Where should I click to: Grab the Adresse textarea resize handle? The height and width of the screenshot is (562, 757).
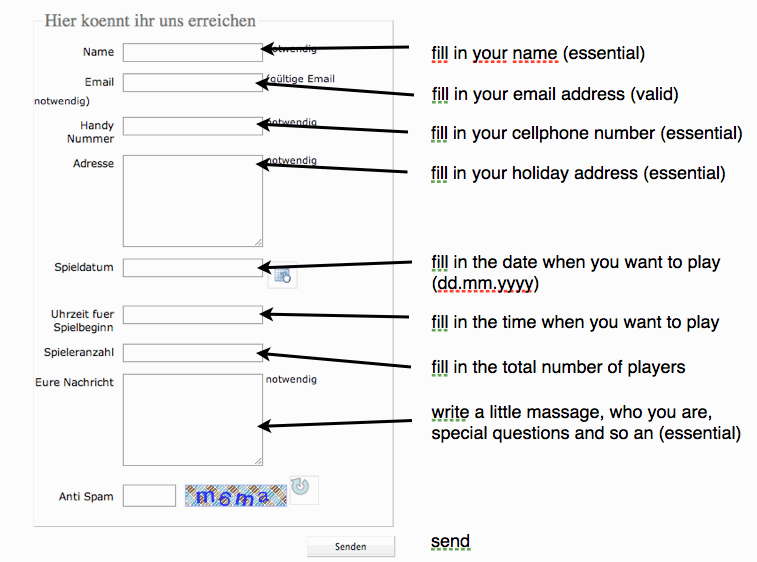(258, 242)
